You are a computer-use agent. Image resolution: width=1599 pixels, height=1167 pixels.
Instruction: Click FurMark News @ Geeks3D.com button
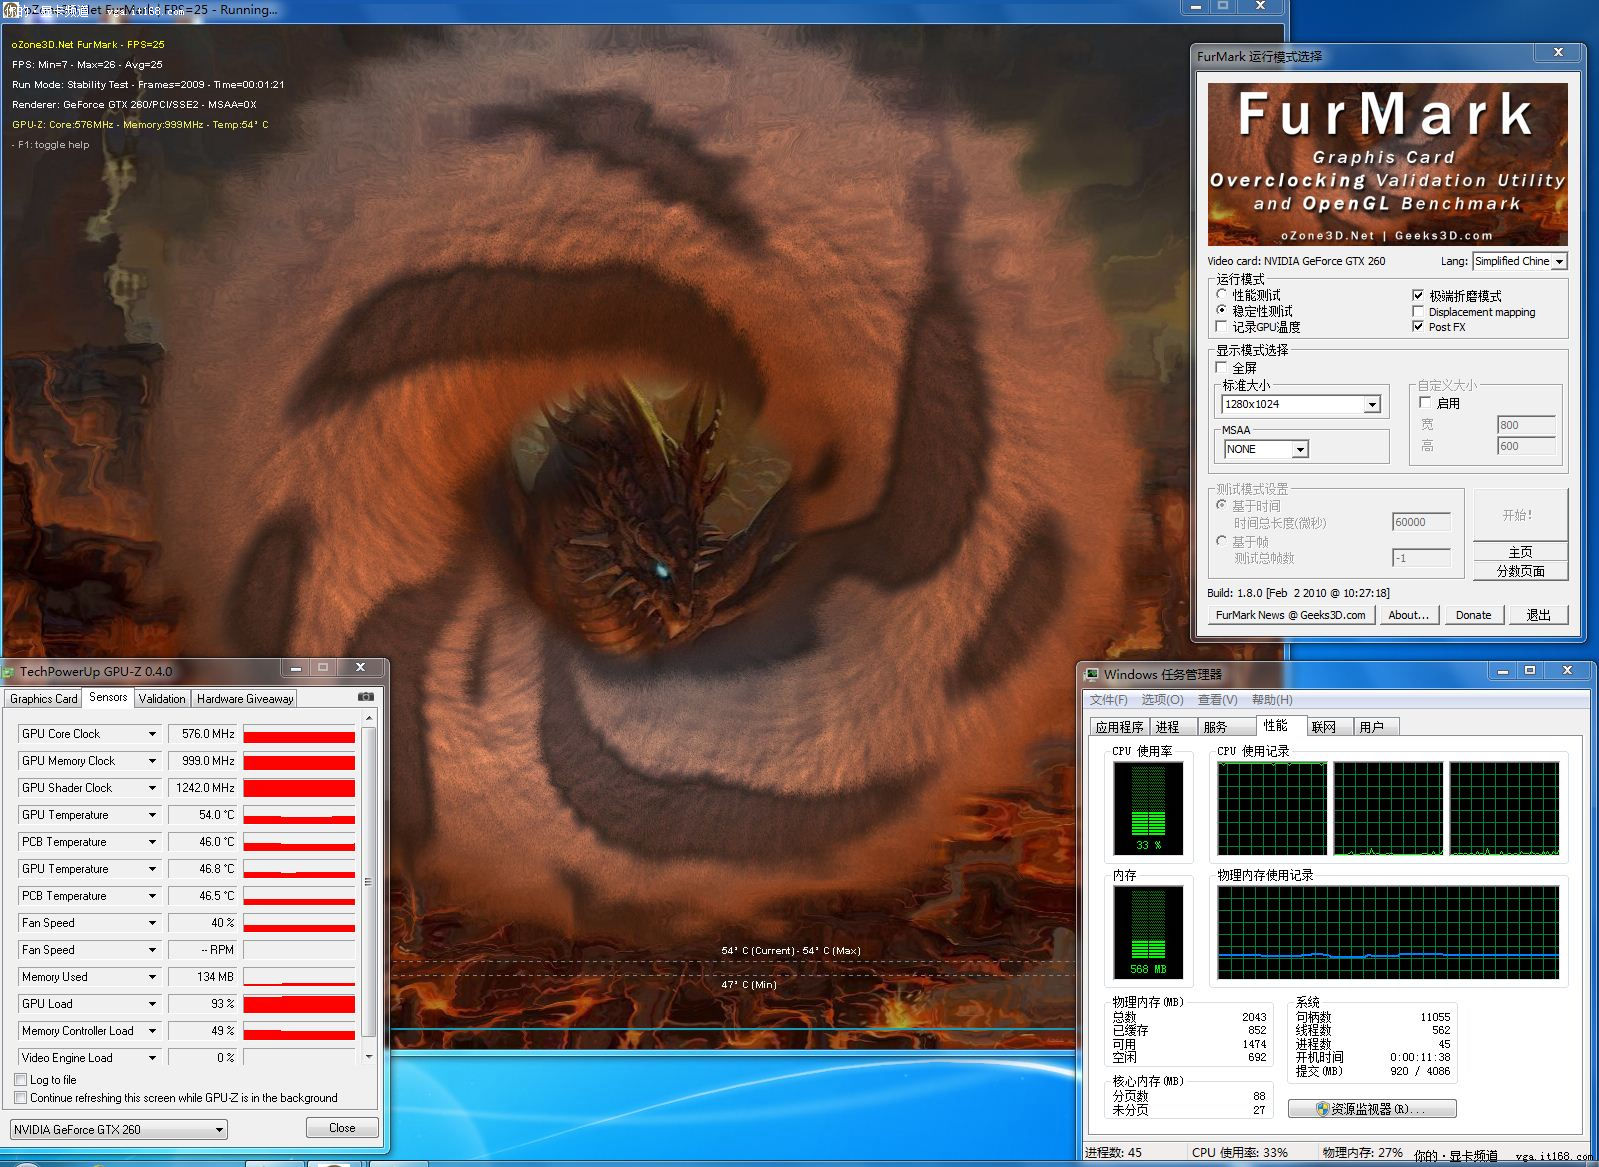pyautogui.click(x=1290, y=615)
